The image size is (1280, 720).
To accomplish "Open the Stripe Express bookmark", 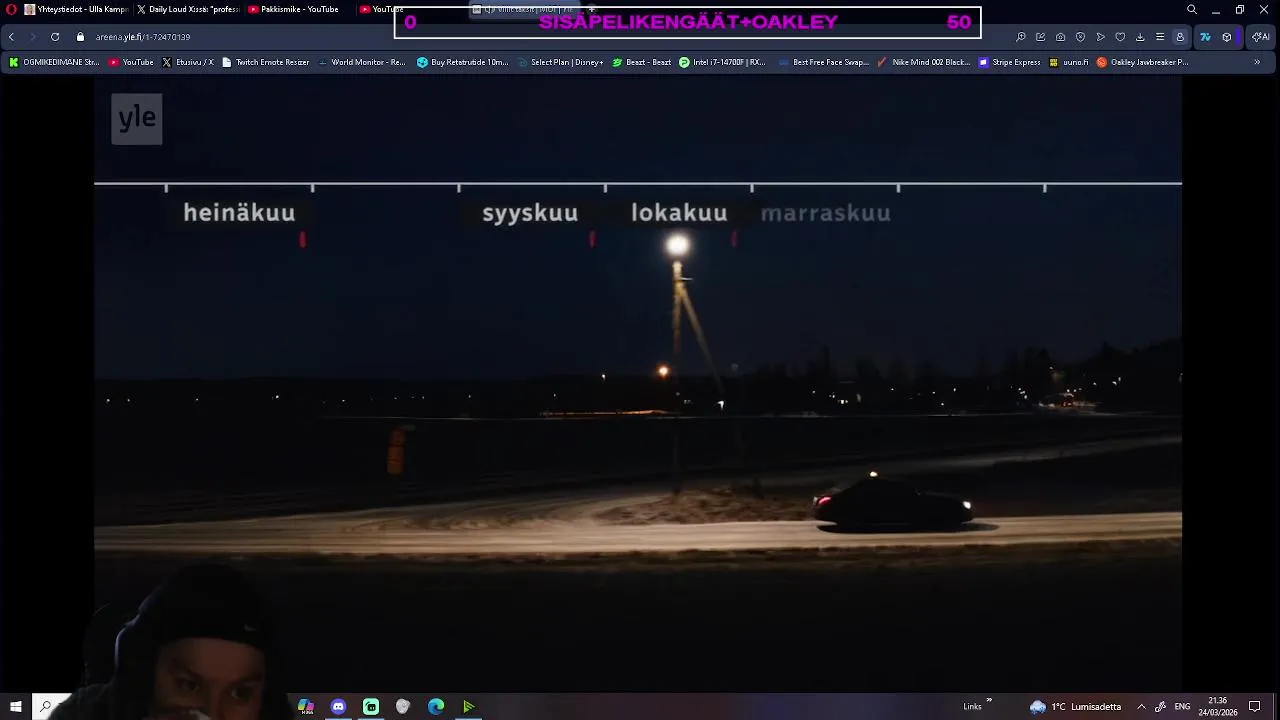I will tap(1009, 62).
